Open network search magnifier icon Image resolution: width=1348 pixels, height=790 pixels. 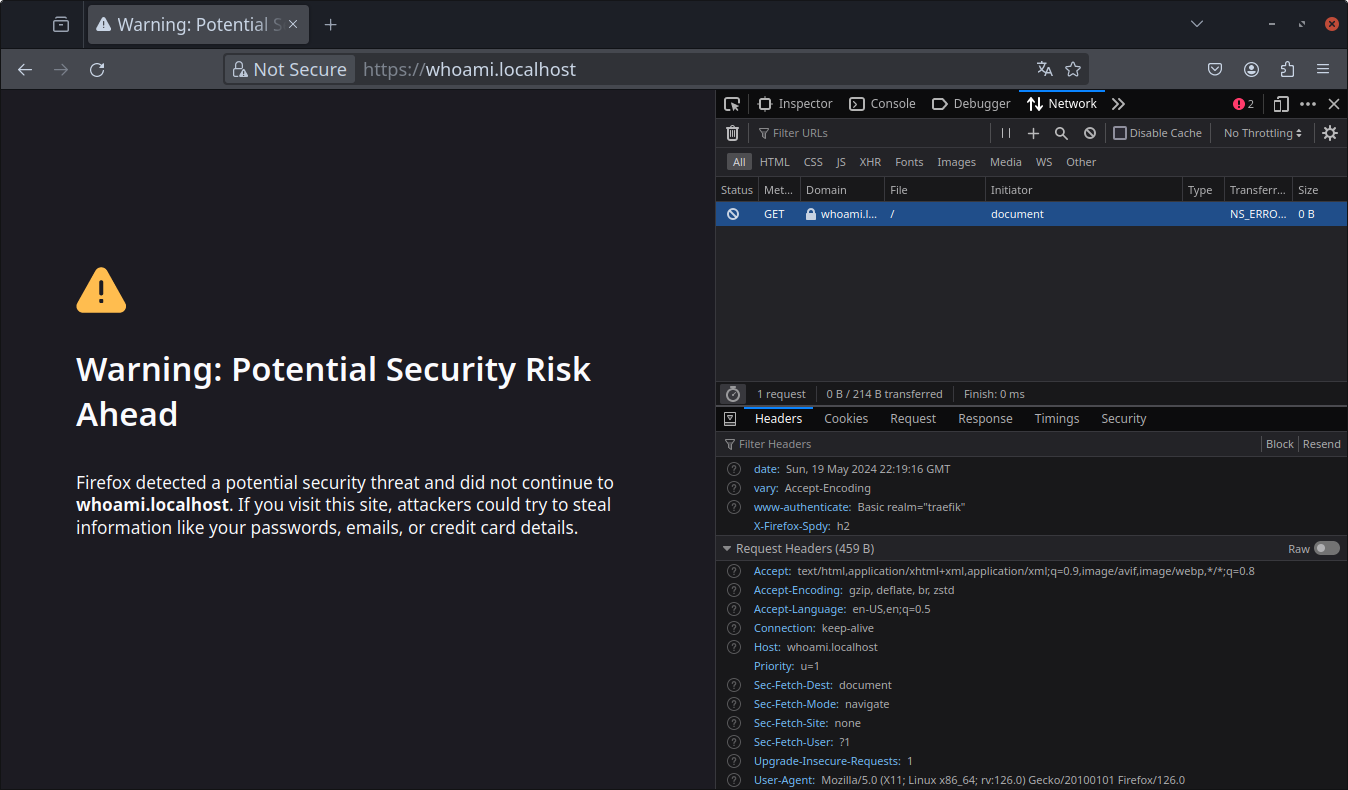(x=1062, y=133)
